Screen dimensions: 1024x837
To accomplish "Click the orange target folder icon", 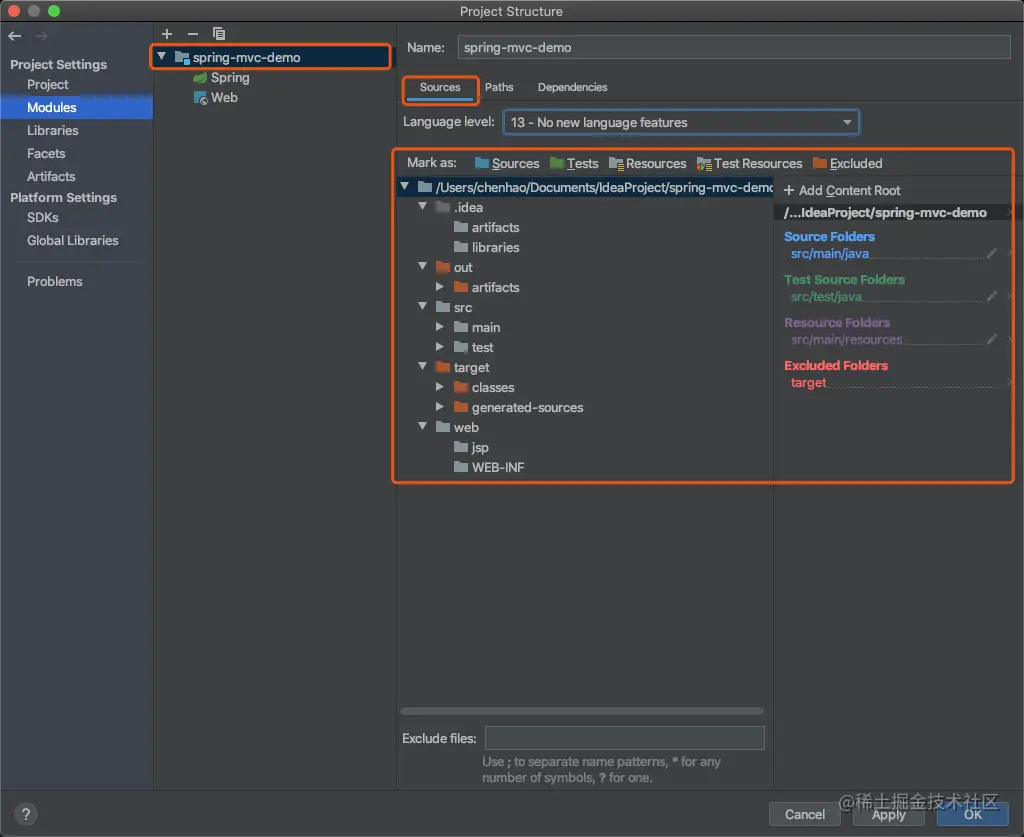I will 443,368.
